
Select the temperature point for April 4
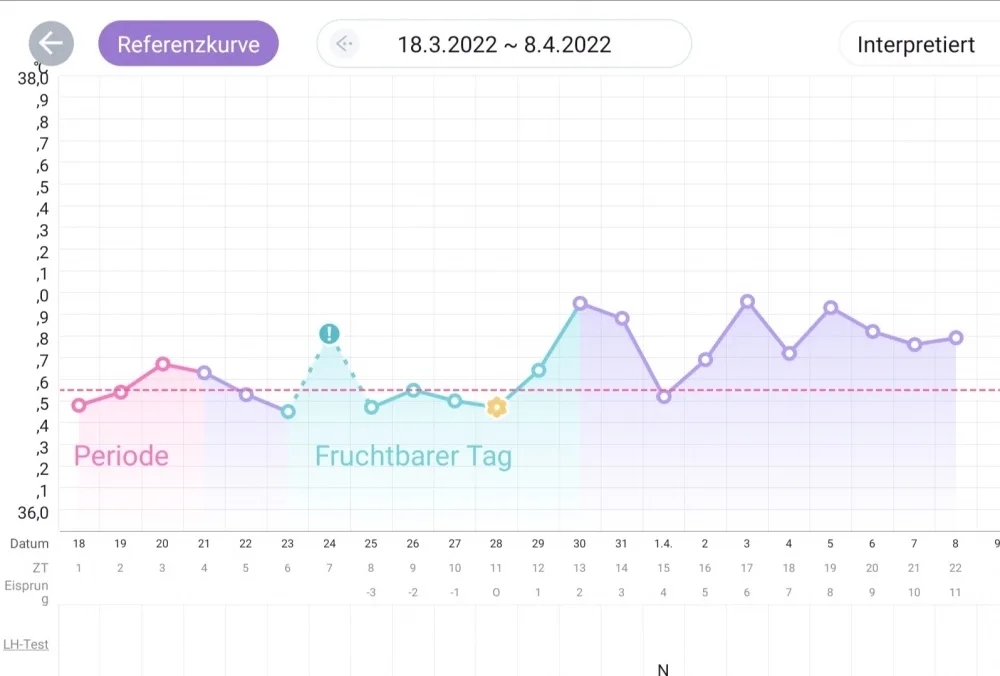789,353
